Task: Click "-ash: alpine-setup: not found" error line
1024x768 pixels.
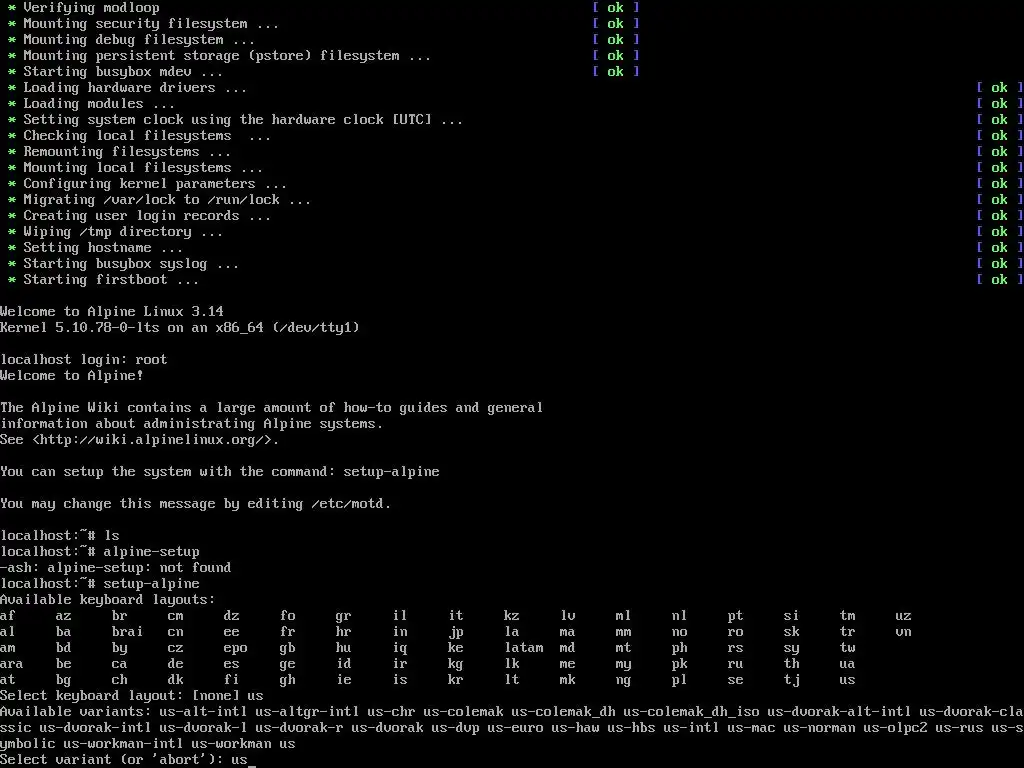Action: [x=116, y=568]
